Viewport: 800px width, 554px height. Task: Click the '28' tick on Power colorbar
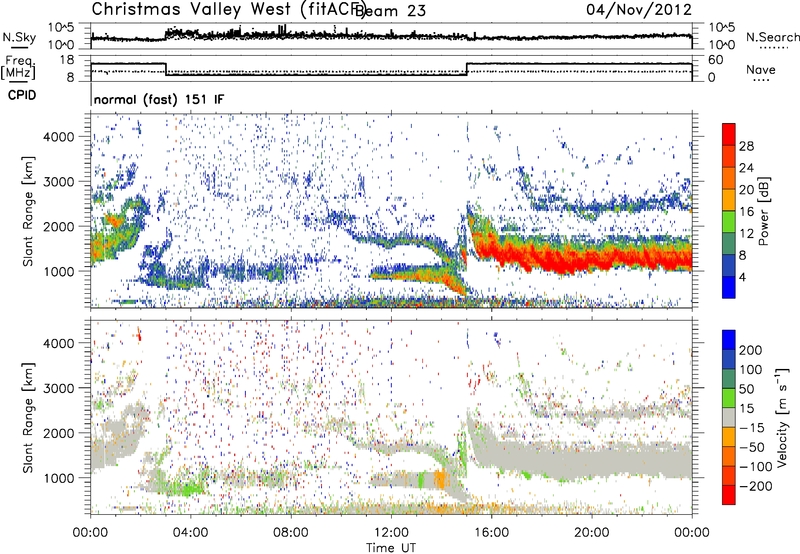click(x=746, y=146)
